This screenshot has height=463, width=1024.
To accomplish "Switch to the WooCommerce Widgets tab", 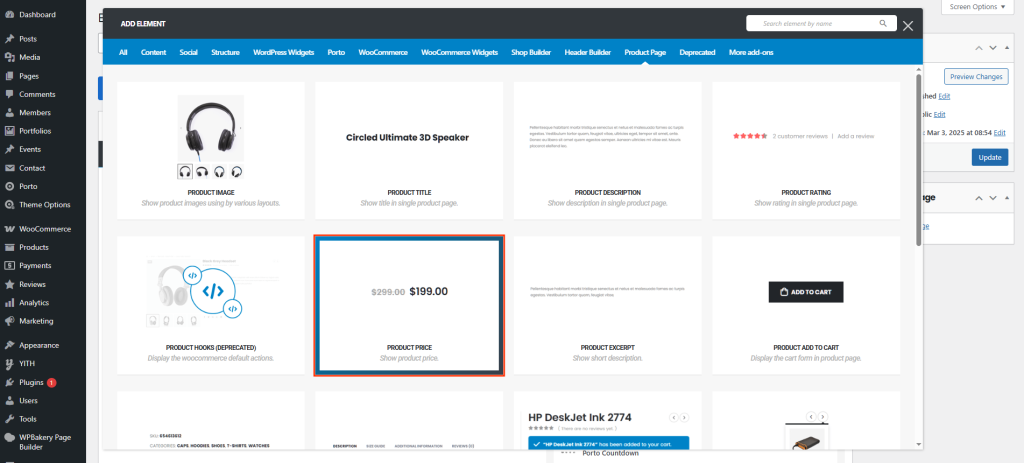I will [x=459, y=52].
